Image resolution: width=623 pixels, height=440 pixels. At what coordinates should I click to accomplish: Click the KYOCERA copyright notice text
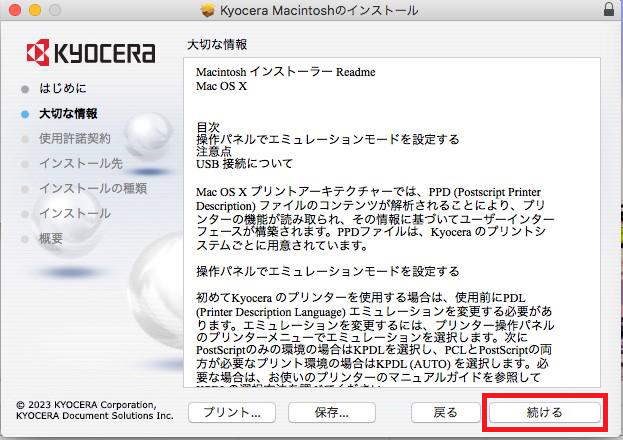(x=88, y=409)
